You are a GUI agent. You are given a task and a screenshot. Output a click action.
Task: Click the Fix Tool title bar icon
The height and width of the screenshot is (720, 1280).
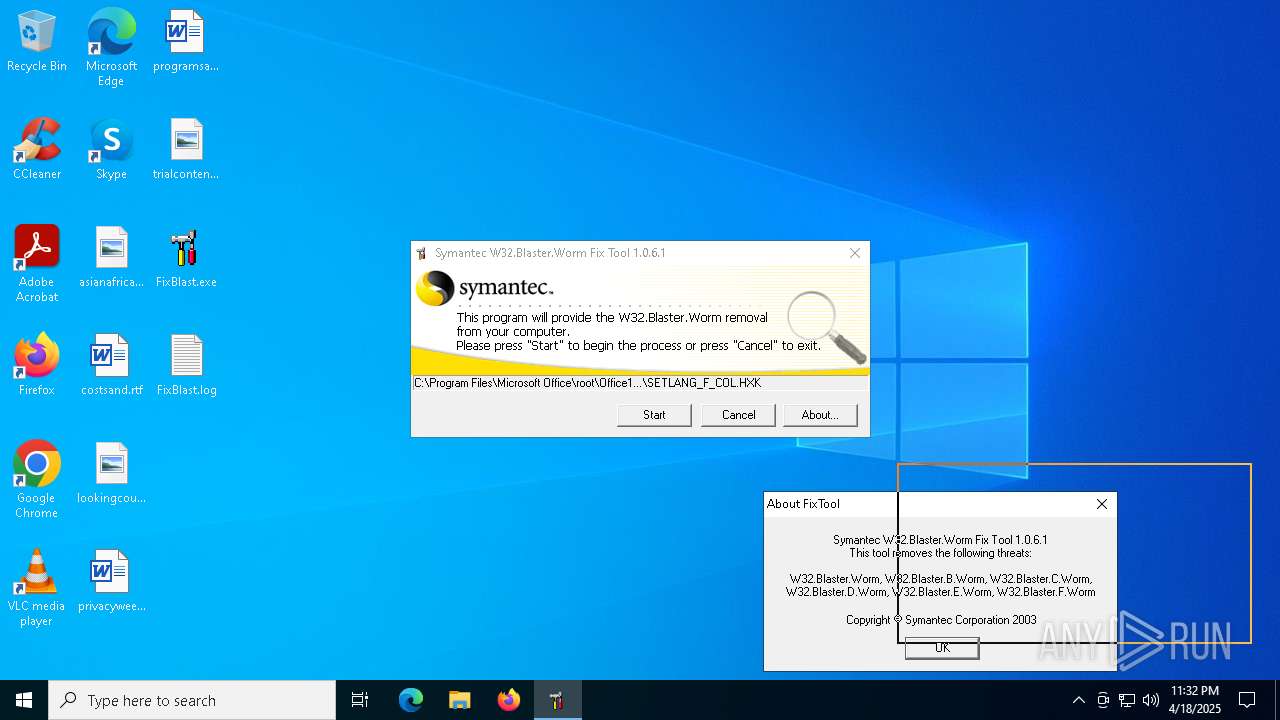point(422,253)
